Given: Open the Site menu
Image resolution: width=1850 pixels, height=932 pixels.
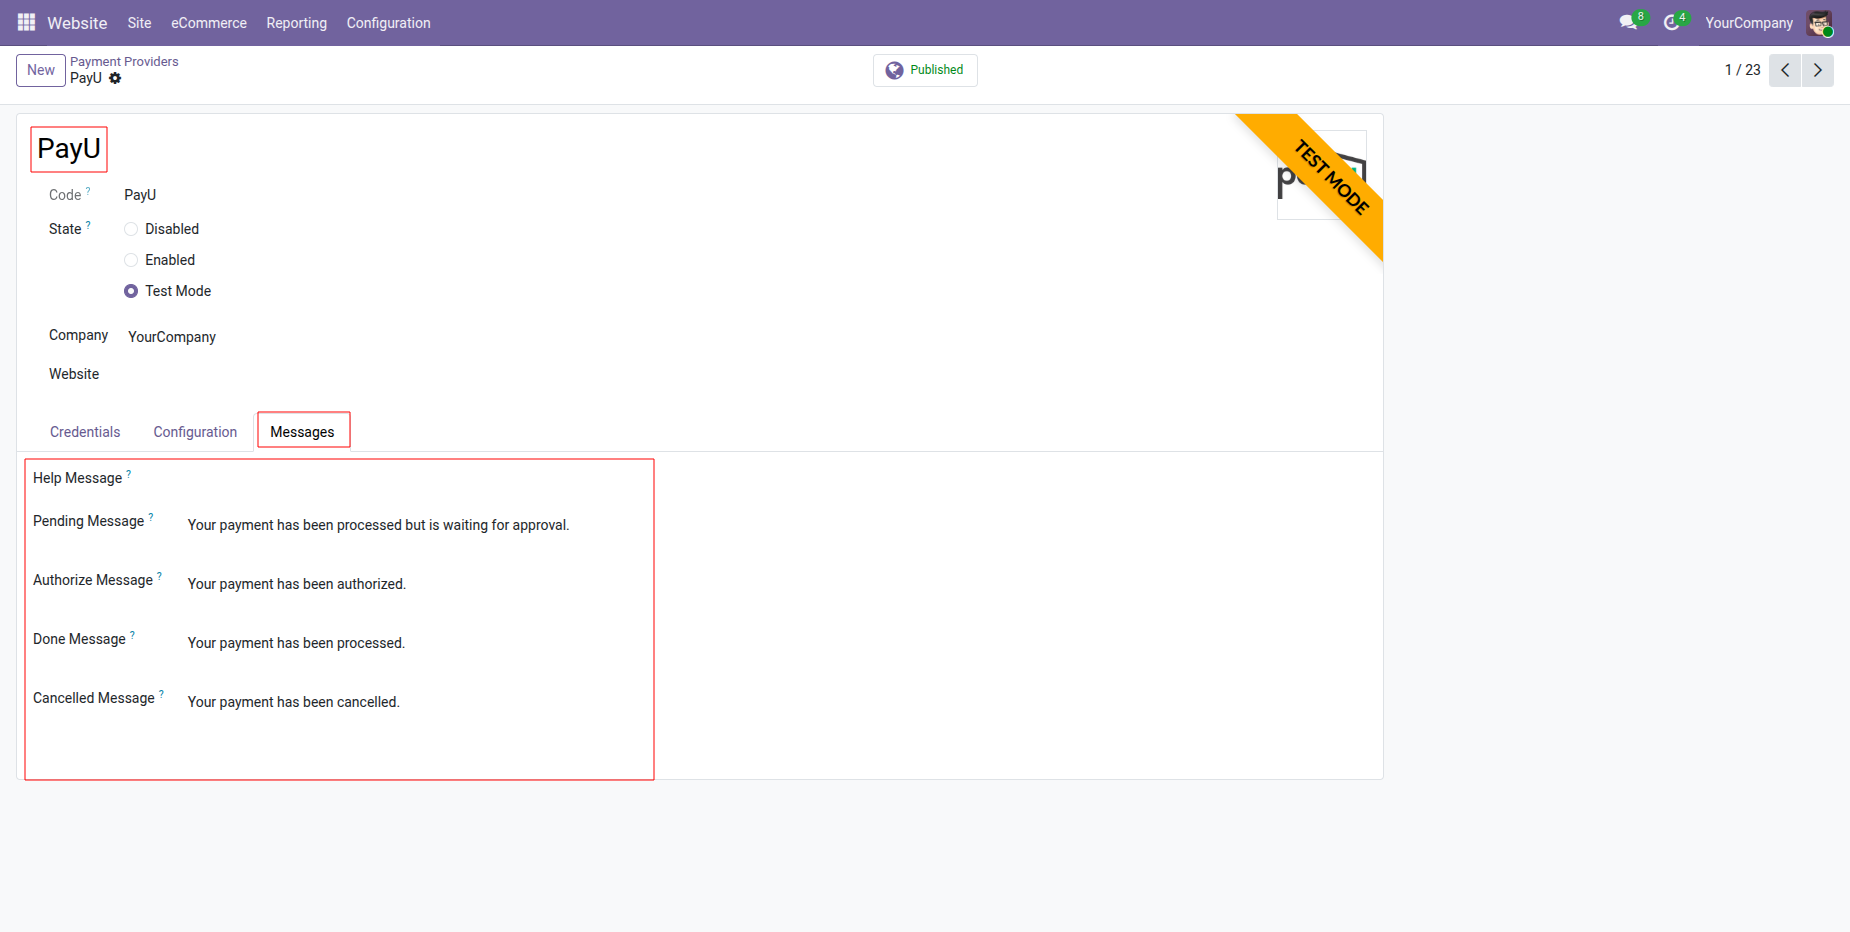Looking at the screenshot, I should click(x=139, y=23).
